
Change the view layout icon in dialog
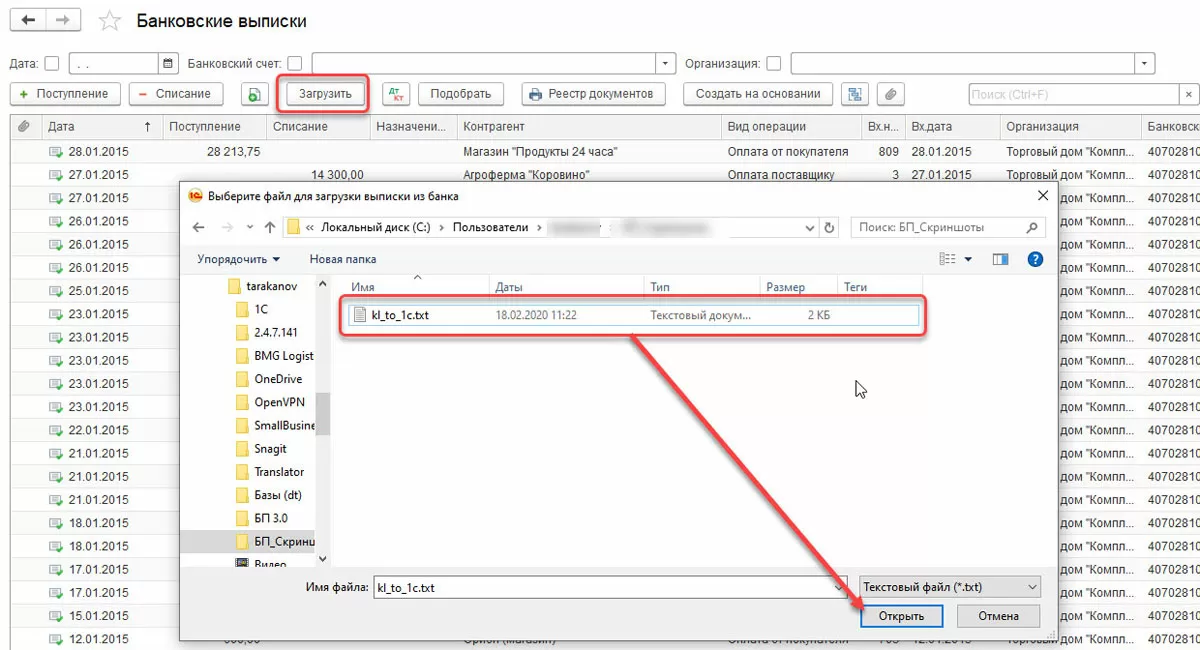(x=947, y=259)
